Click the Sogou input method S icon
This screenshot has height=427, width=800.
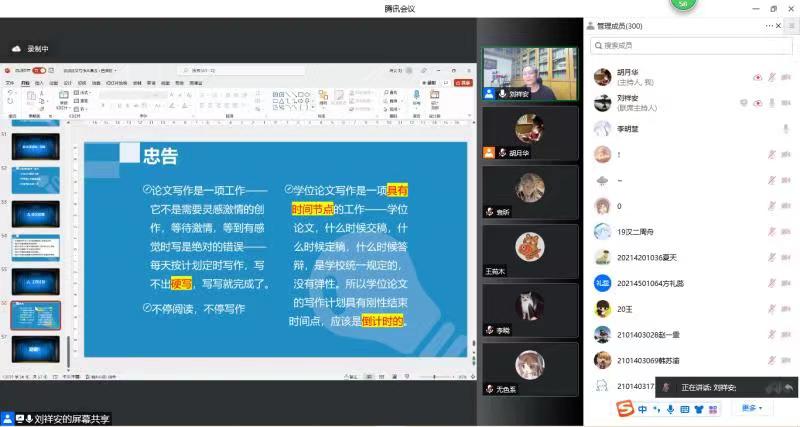pyautogui.click(x=625, y=409)
